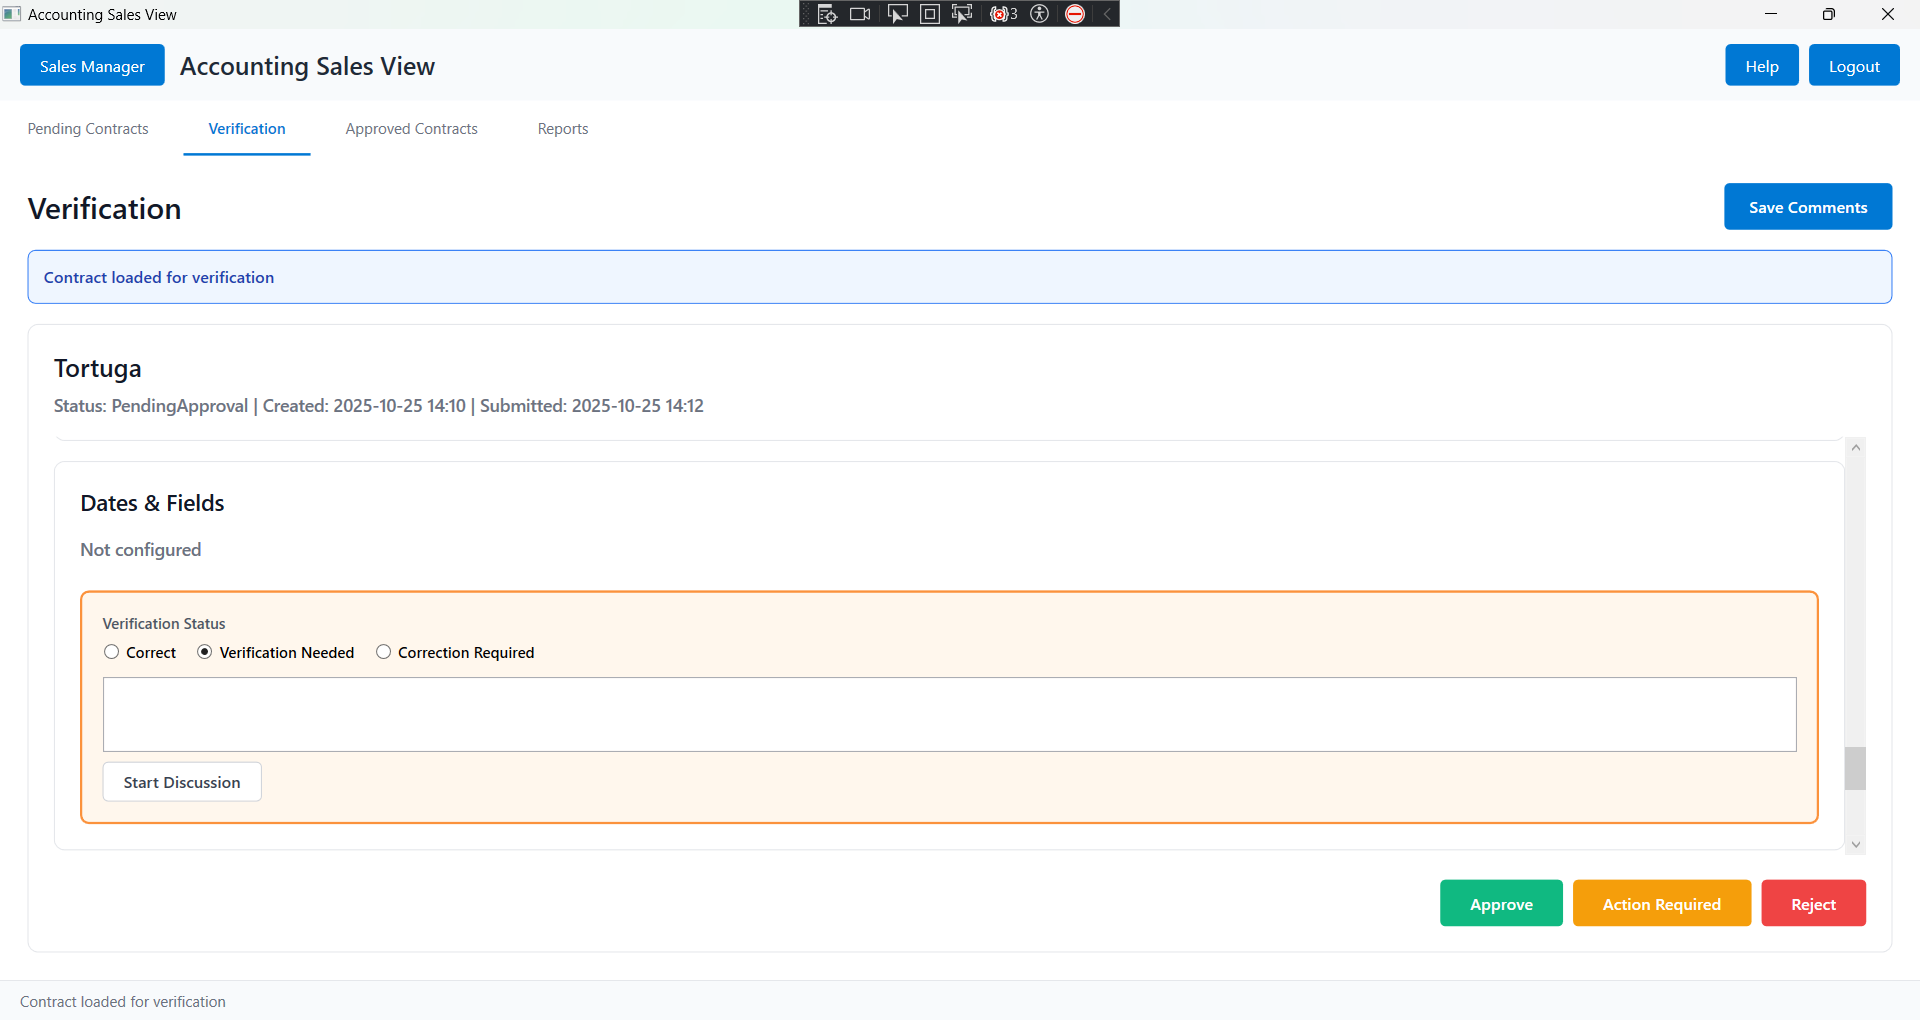Toggle the Track Focused Element icon
Screen dimensions: 1920x1020
962,14
